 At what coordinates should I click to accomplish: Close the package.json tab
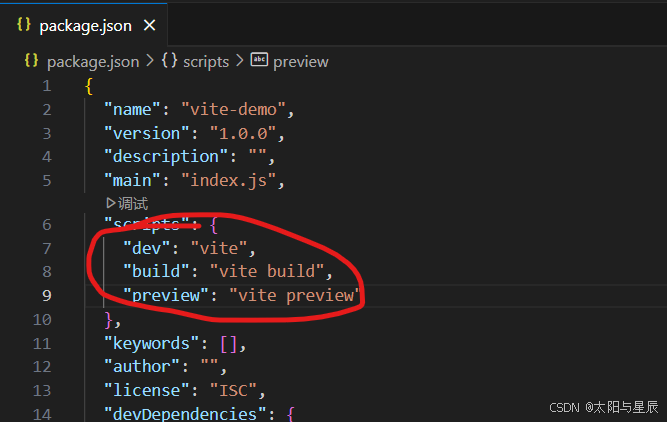(x=149, y=26)
